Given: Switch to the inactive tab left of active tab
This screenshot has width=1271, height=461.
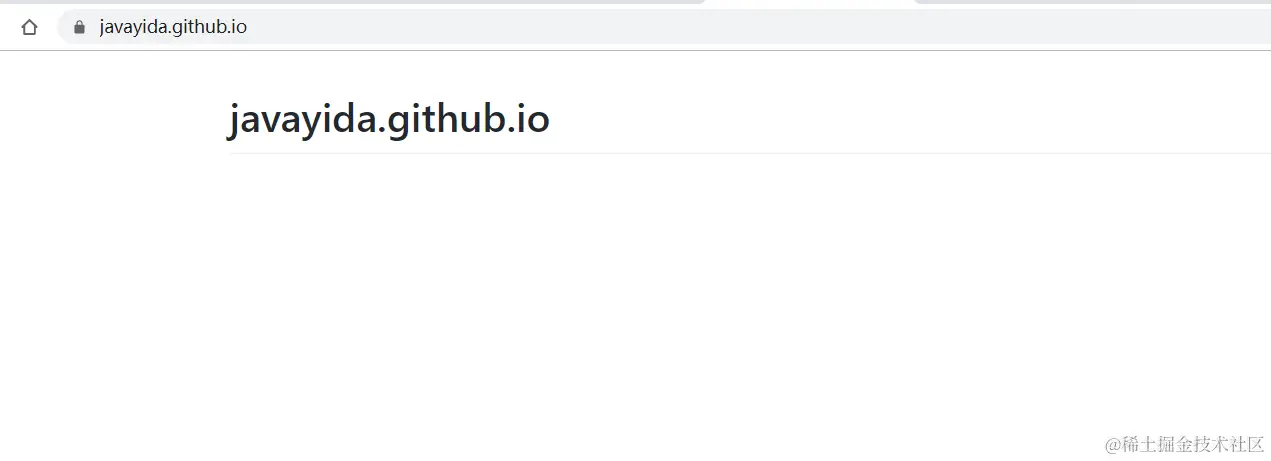Looking at the screenshot, I should point(350,2).
